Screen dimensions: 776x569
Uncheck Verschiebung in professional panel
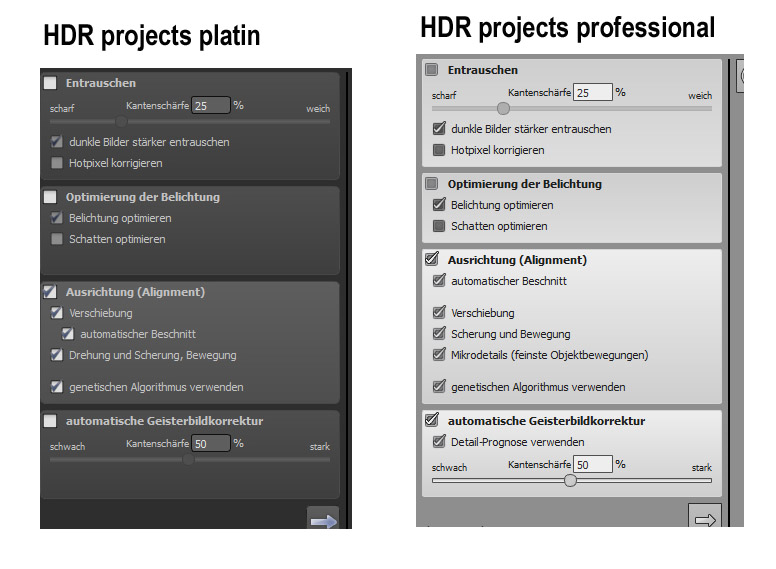click(439, 313)
